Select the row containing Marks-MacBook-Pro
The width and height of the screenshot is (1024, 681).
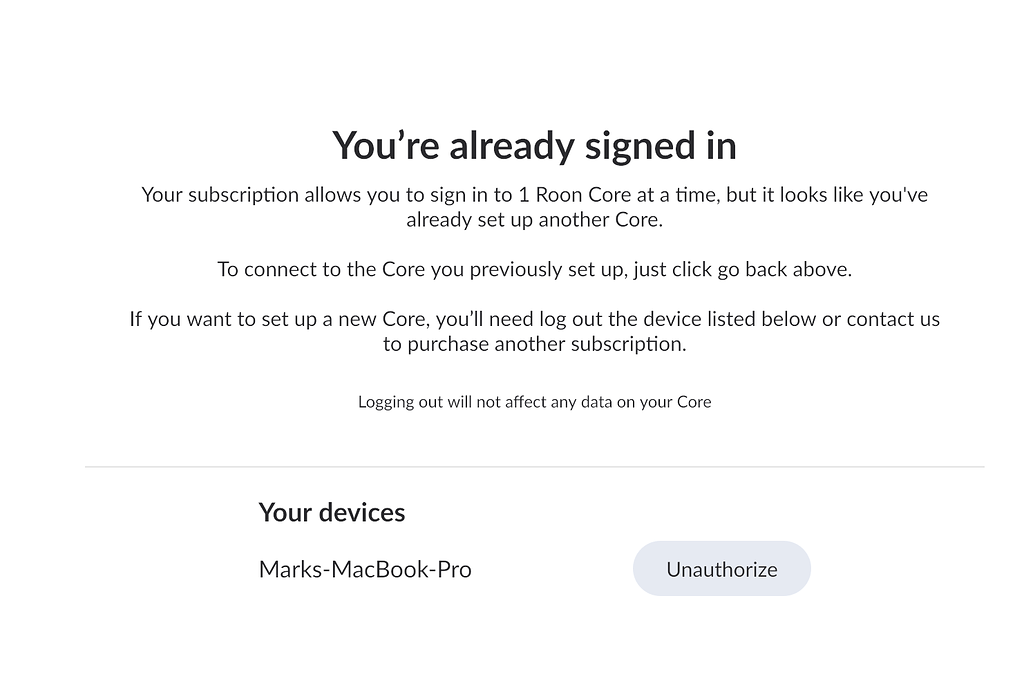coord(500,568)
